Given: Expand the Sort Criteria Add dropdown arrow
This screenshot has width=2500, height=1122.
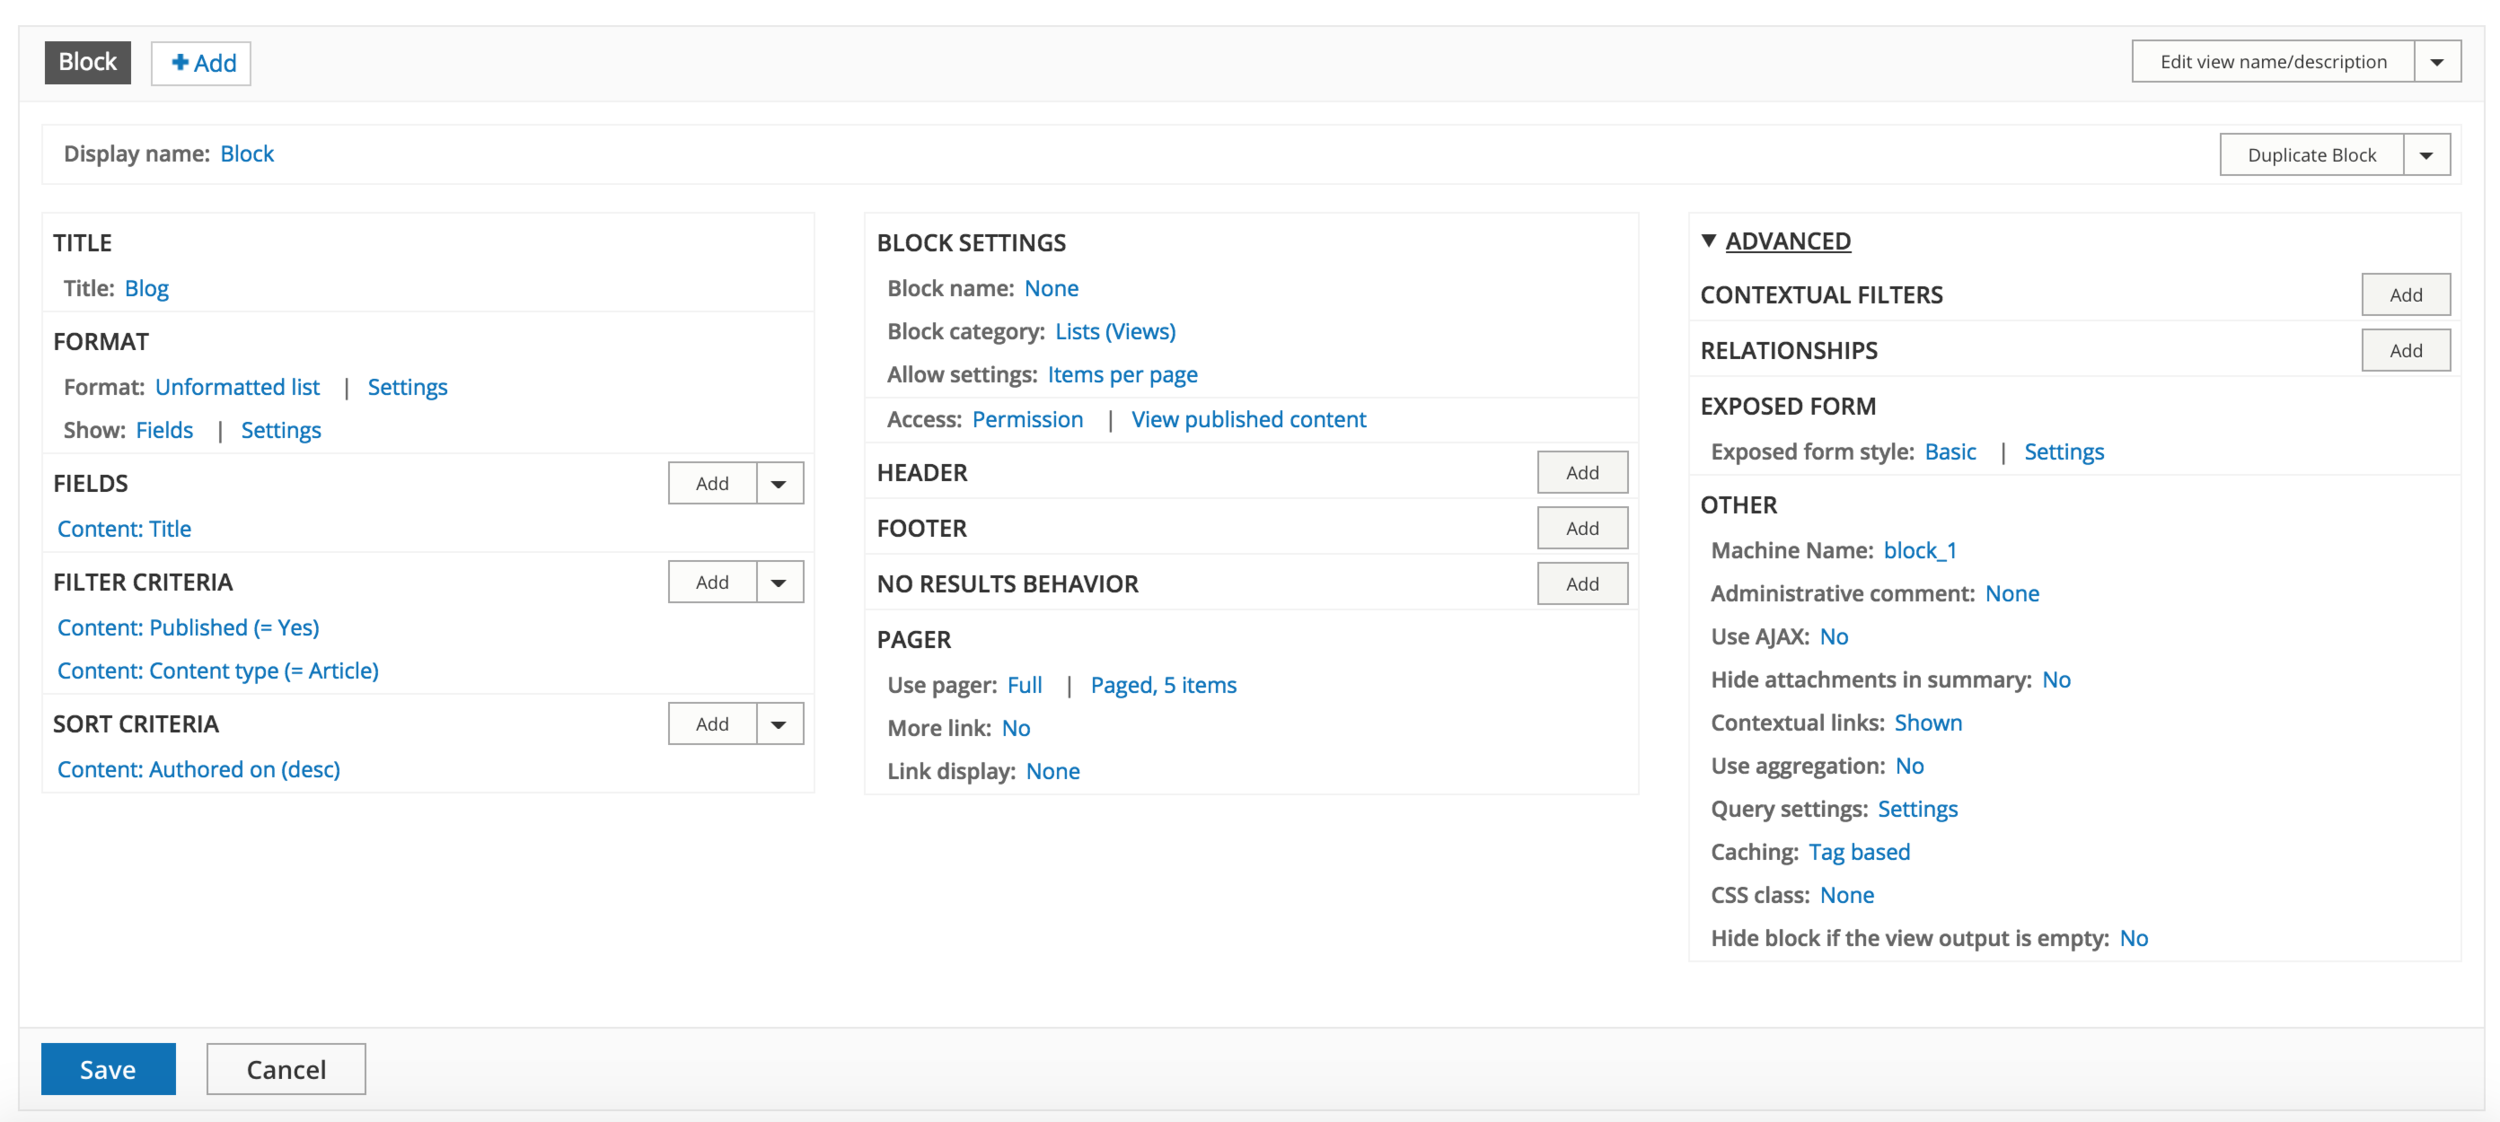Looking at the screenshot, I should point(779,725).
